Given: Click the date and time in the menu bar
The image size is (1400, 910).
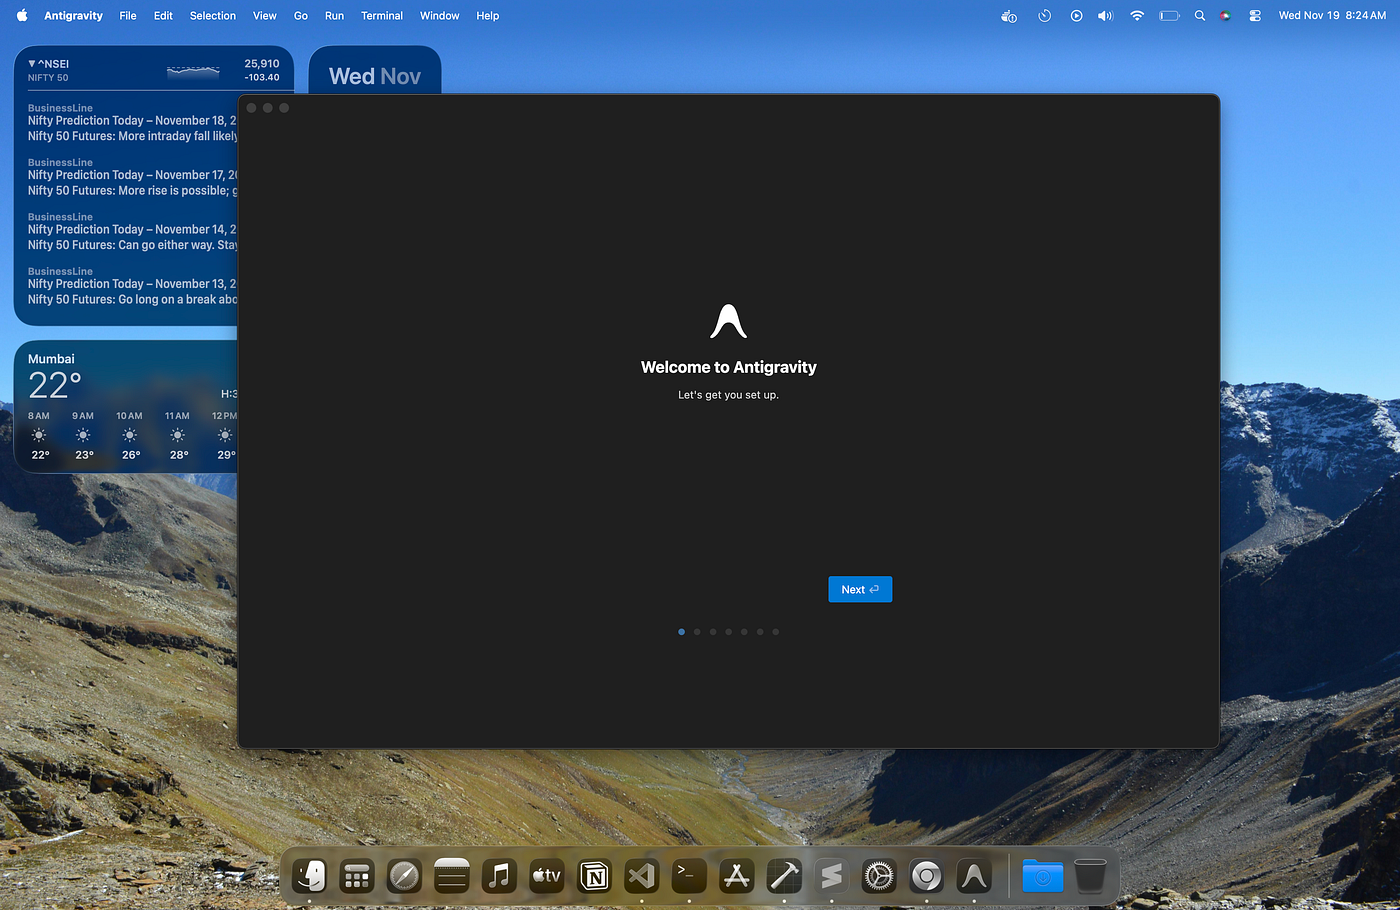Looking at the screenshot, I should [1332, 16].
